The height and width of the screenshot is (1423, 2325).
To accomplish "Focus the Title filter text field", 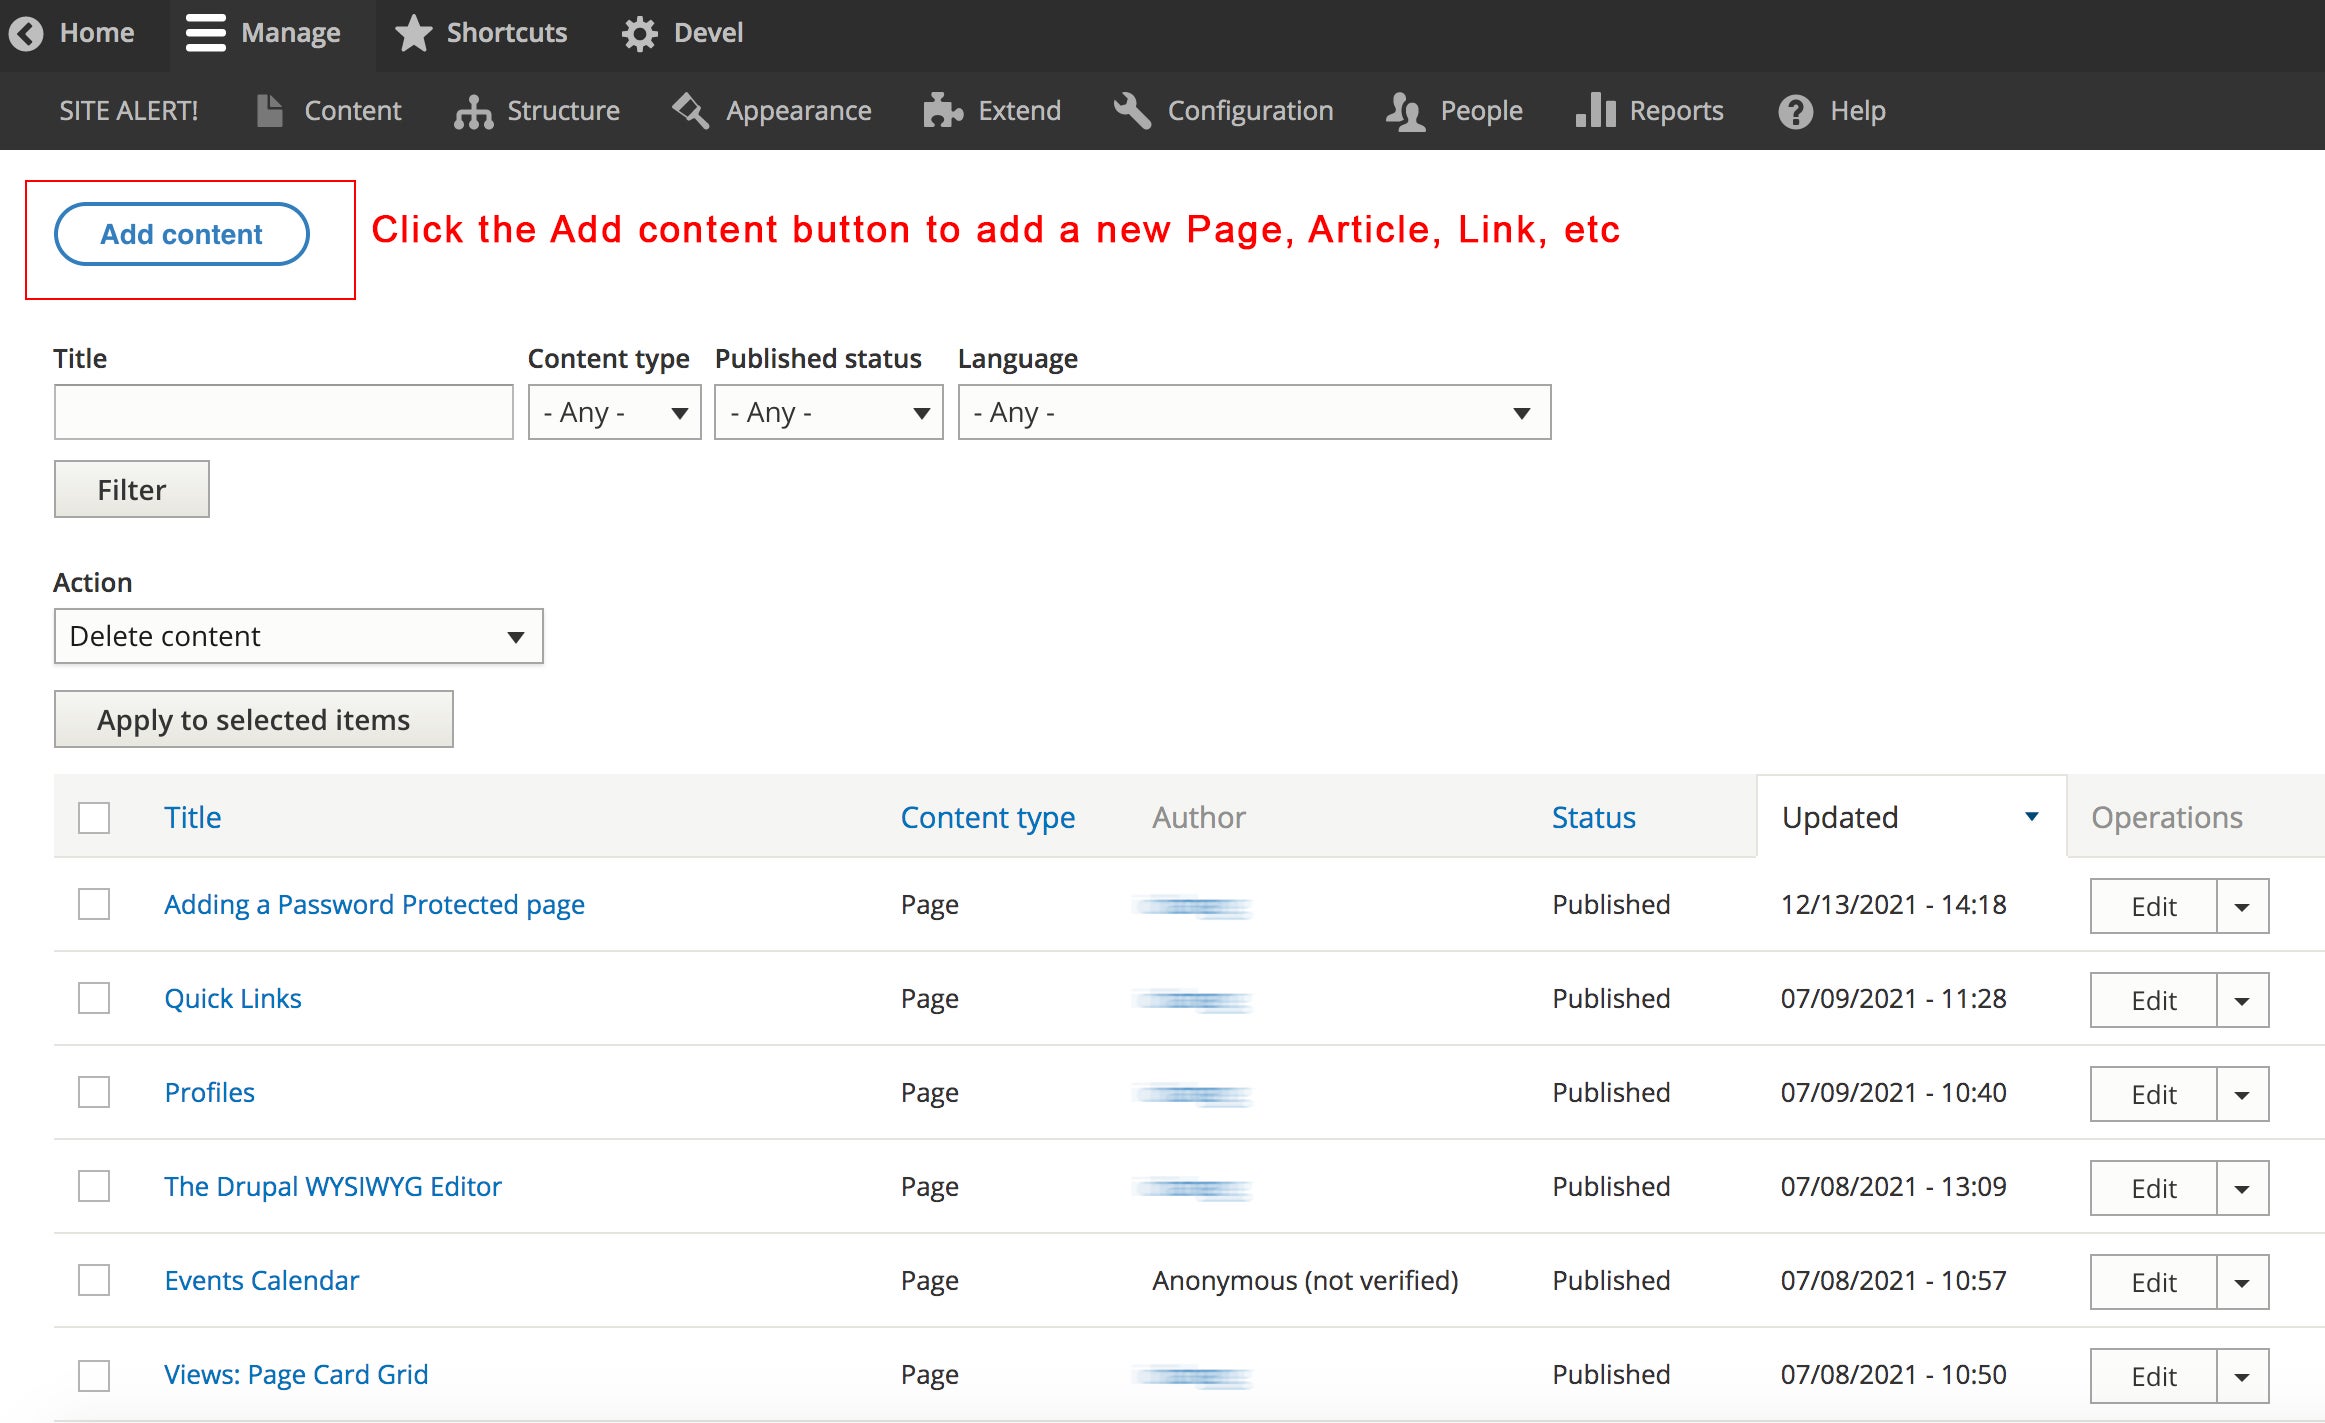I will [x=283, y=412].
